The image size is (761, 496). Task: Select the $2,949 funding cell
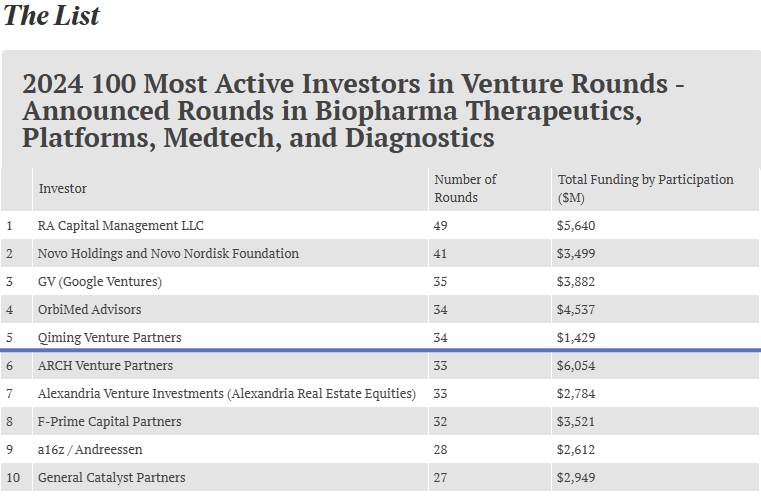(576, 477)
